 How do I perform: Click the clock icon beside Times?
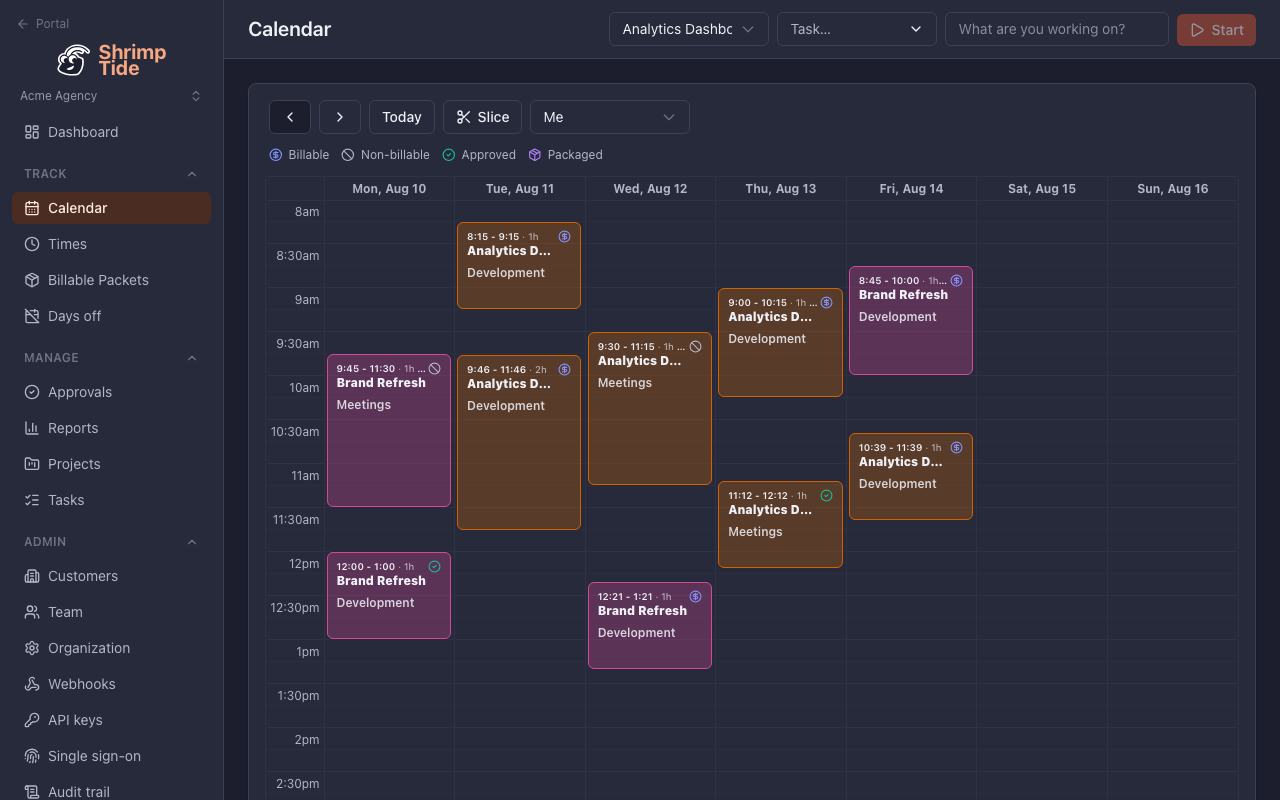click(32, 244)
